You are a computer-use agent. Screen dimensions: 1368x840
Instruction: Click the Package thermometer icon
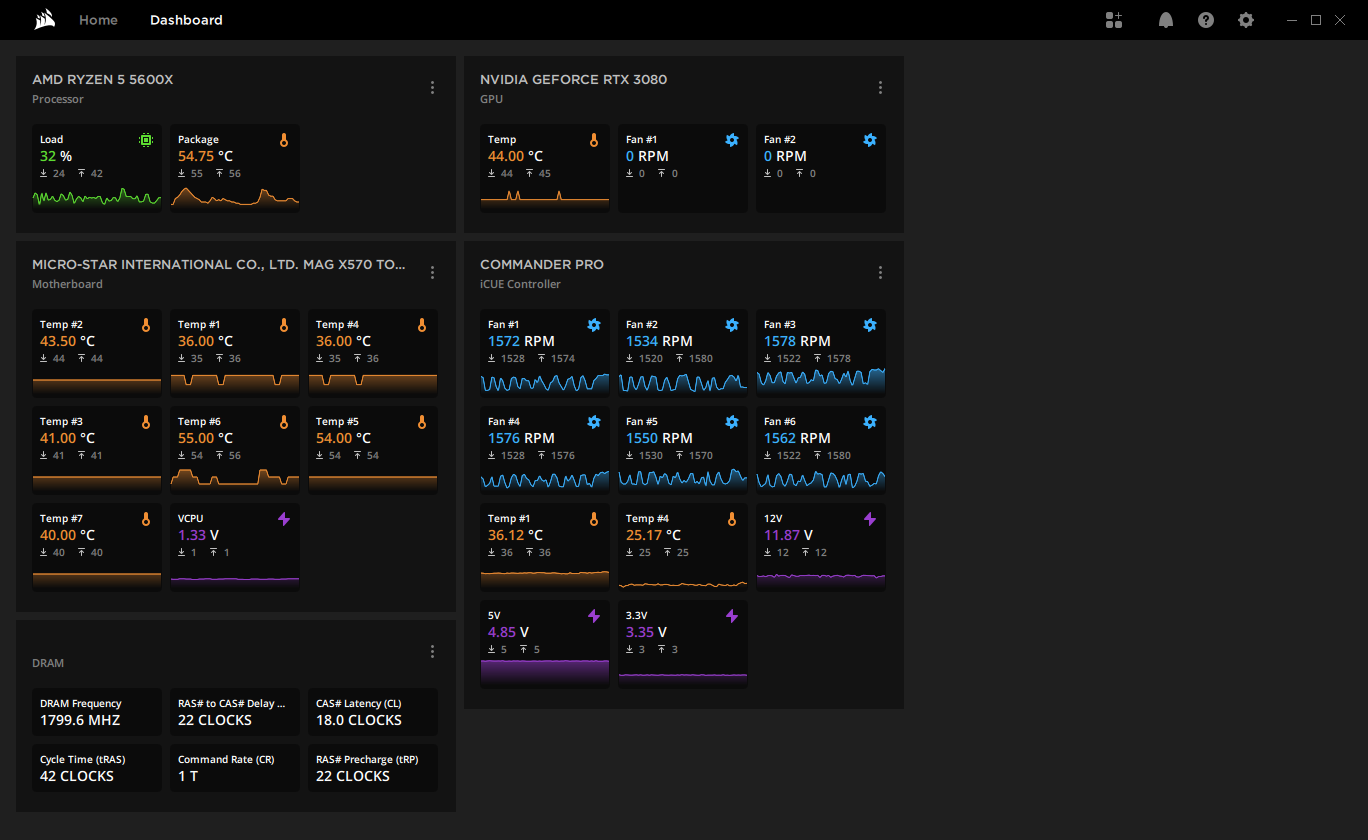point(284,140)
